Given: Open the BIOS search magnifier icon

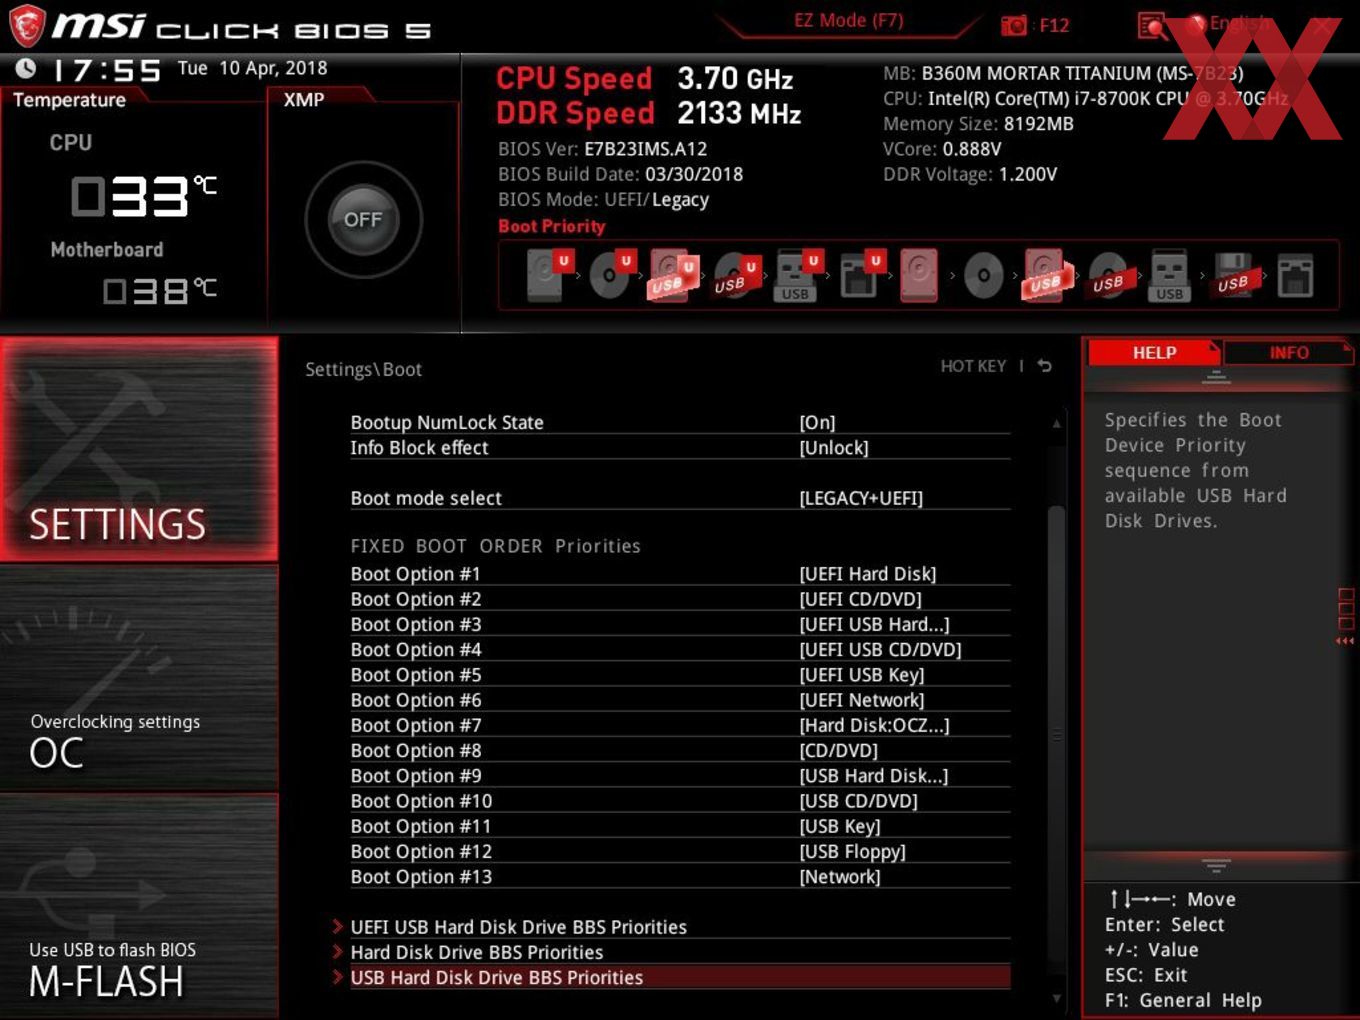Looking at the screenshot, I should (x=1151, y=26).
